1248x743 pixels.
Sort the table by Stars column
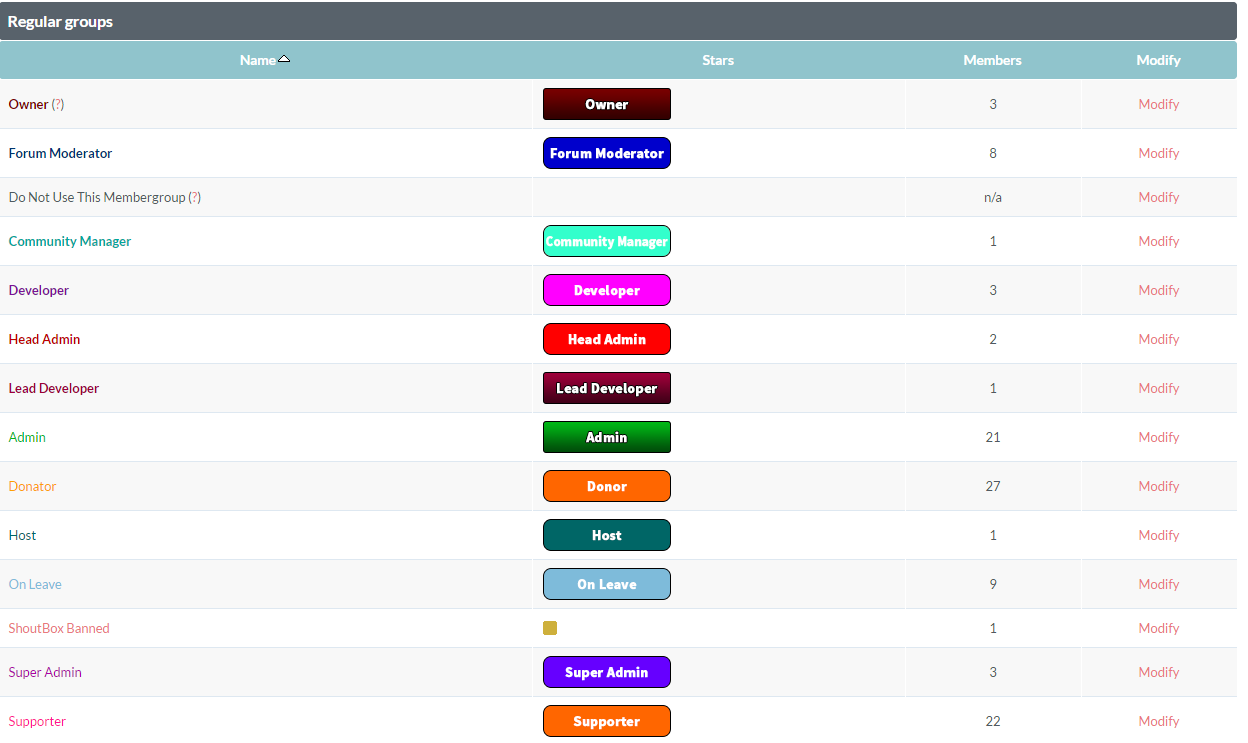[x=717, y=60]
